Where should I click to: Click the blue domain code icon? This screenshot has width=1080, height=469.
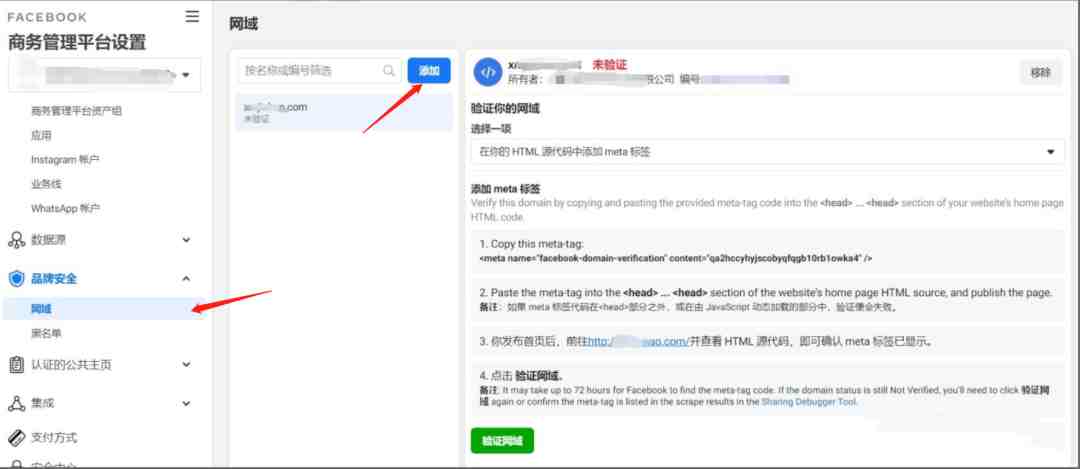click(x=488, y=72)
